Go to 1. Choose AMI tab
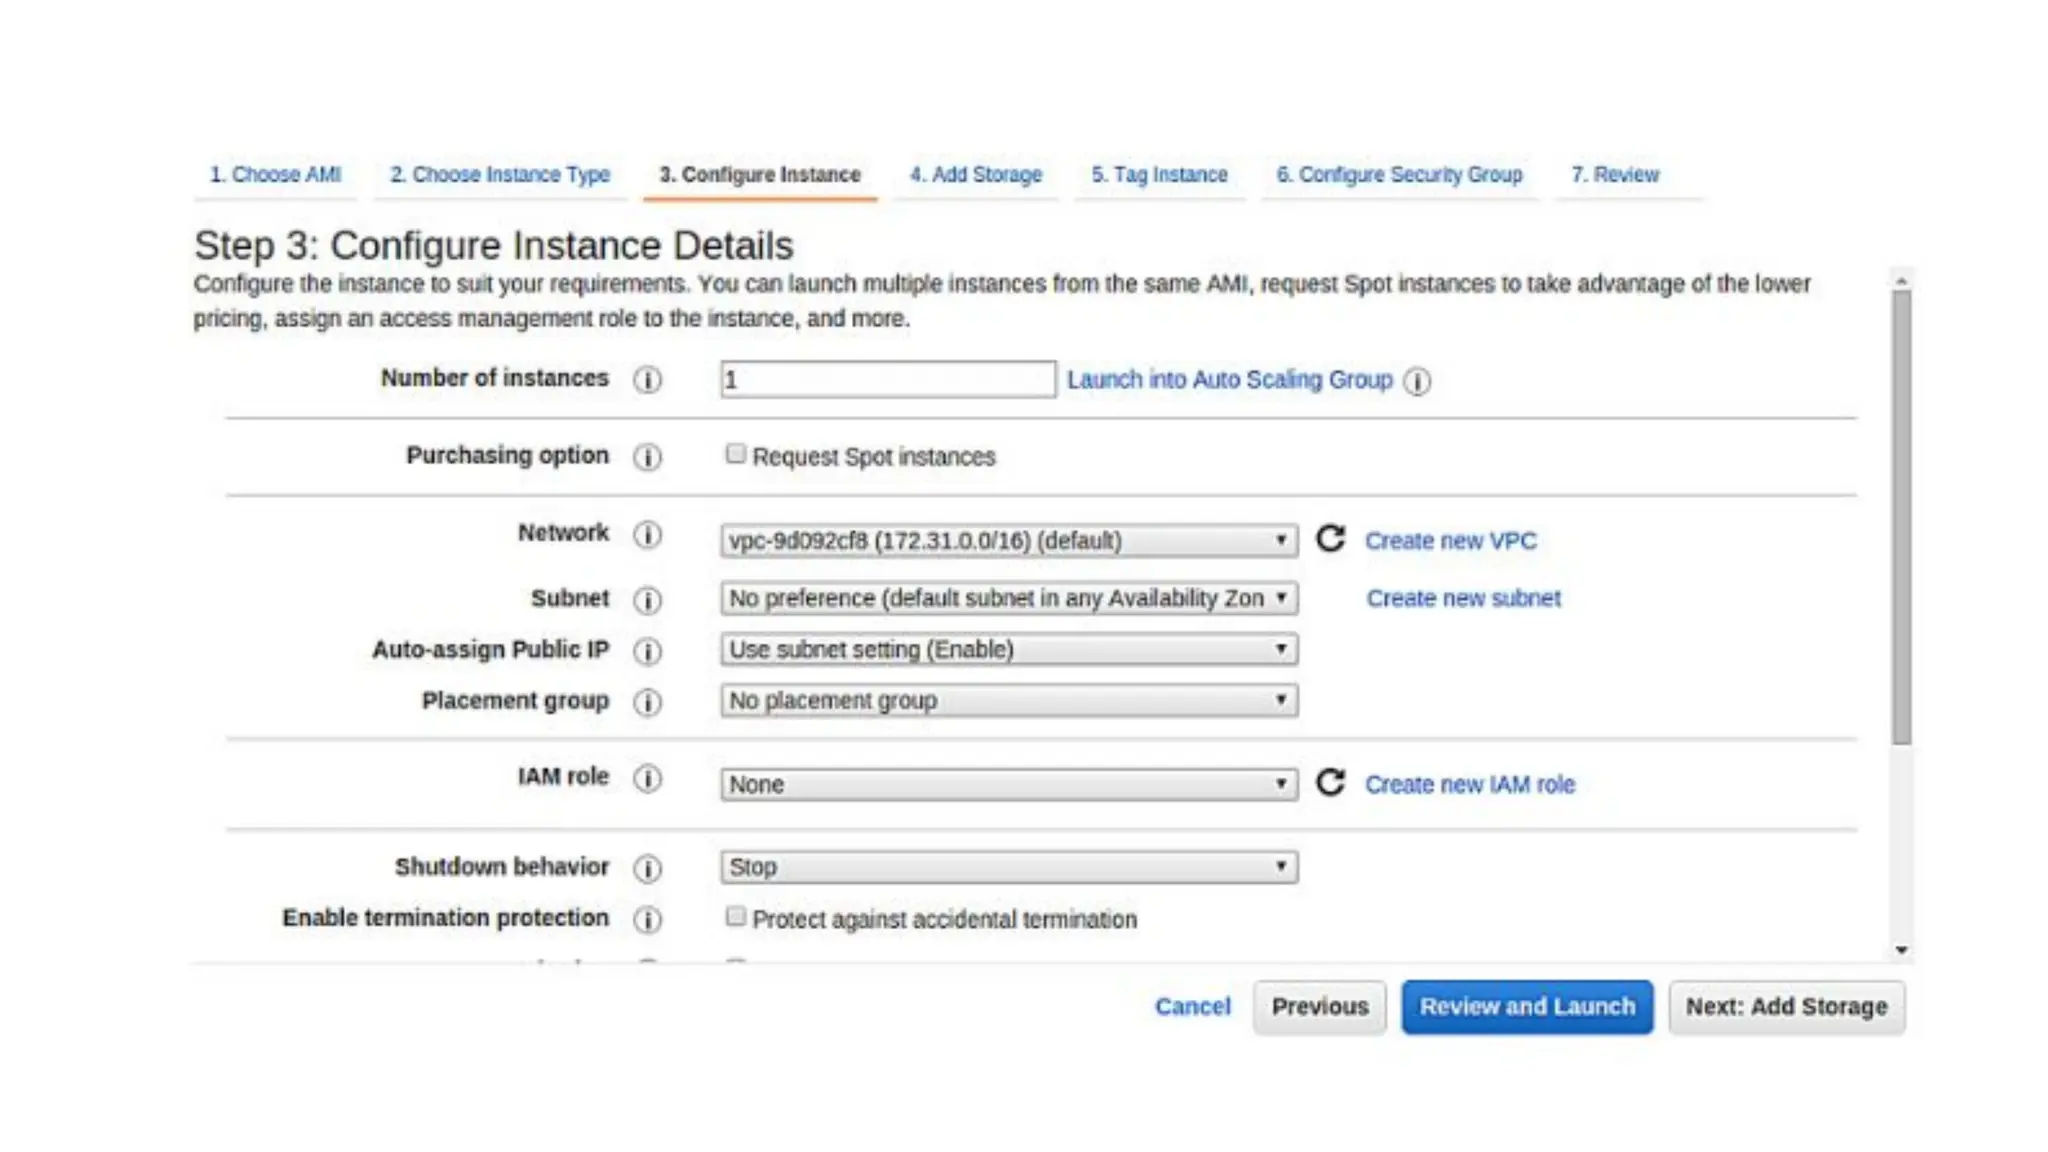Screen dimensions: 2048x1152 click(x=275, y=175)
